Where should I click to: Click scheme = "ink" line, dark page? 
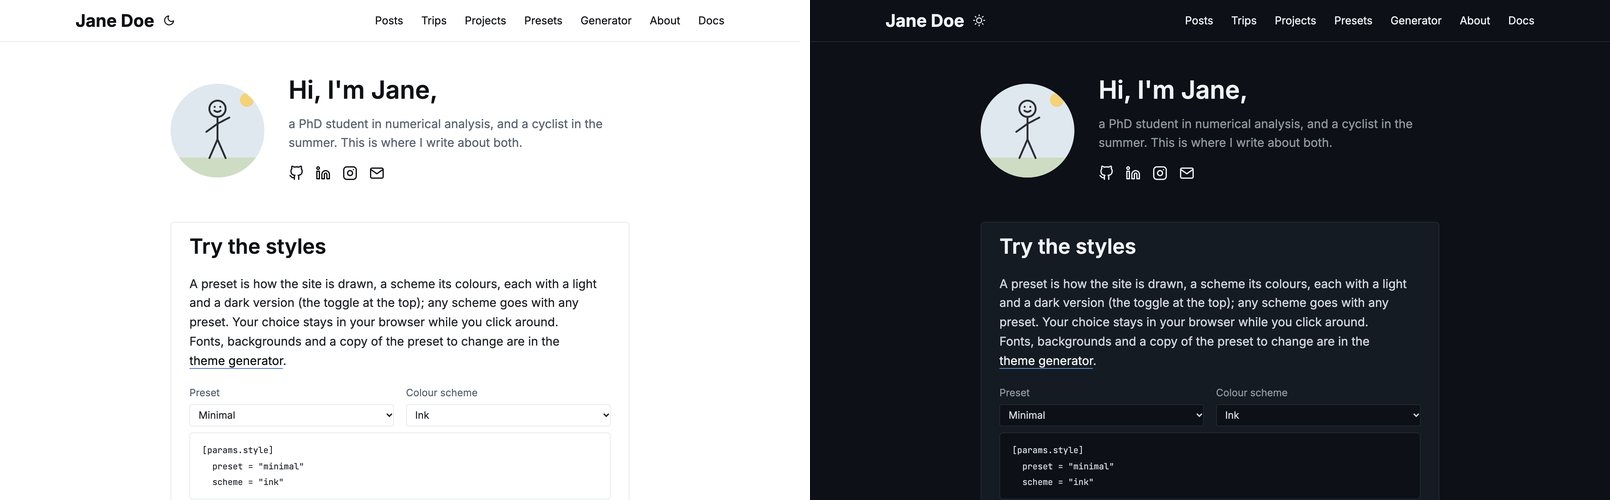pyautogui.click(x=1058, y=482)
